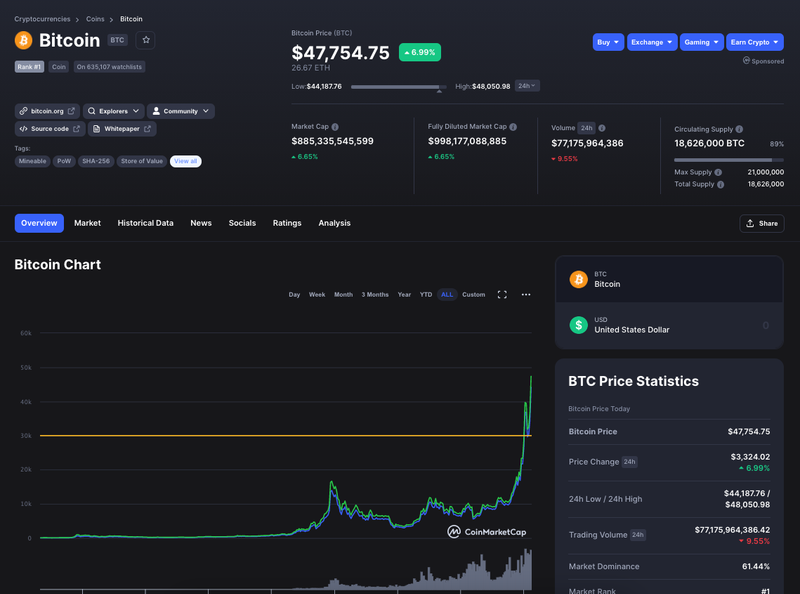Open the chart three-dots more options
Screen dimensions: 800x594
pos(526,294)
